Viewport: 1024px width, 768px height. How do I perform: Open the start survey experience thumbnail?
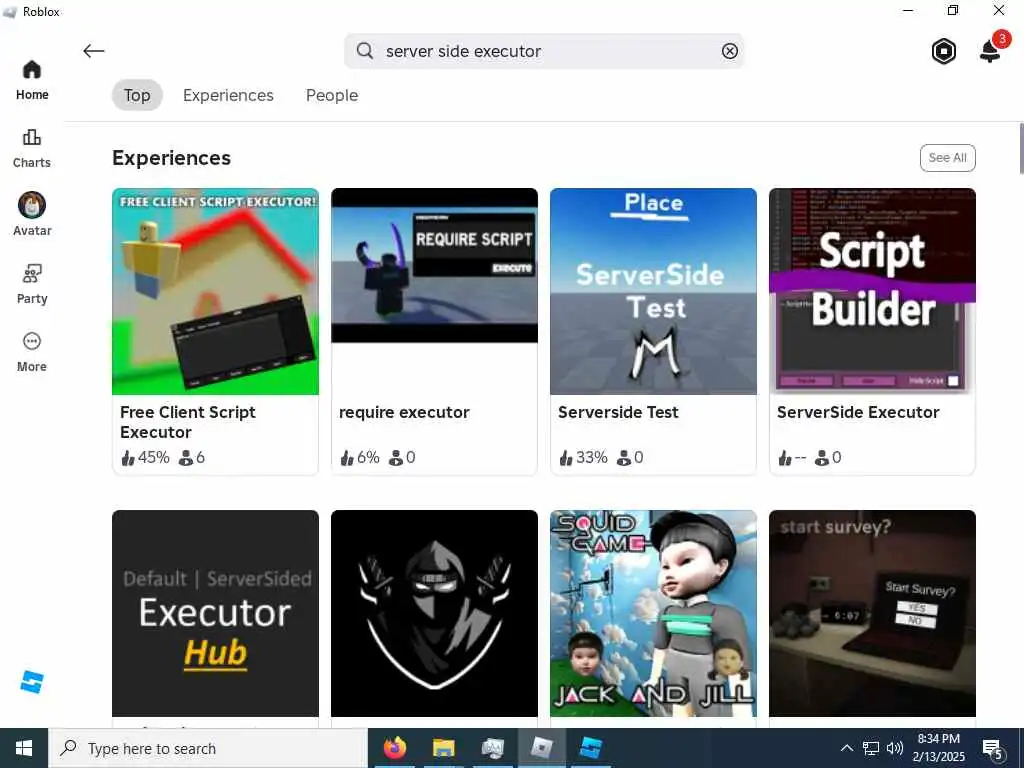(872, 613)
